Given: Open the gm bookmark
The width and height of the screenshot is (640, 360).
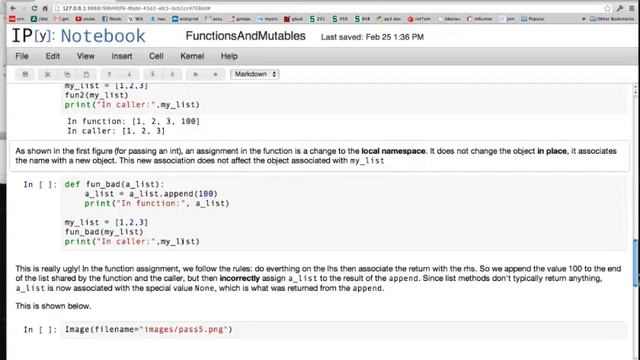Looking at the screenshot, I should [62, 19].
